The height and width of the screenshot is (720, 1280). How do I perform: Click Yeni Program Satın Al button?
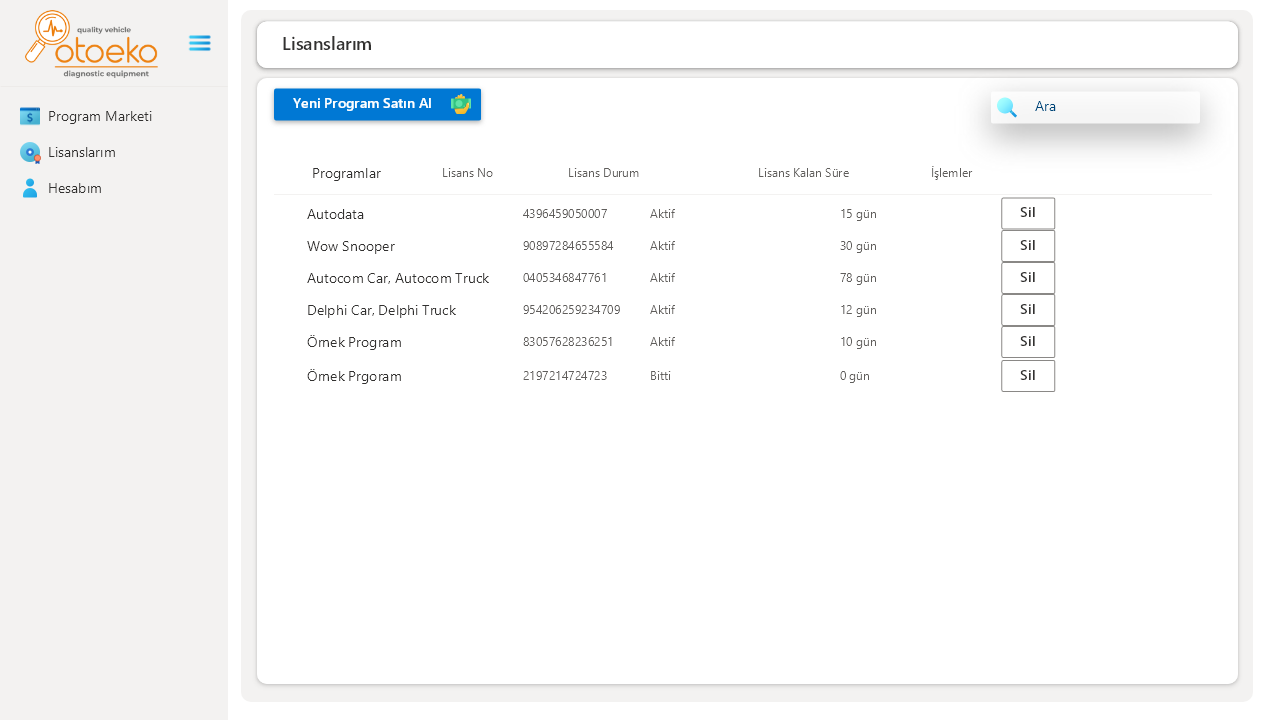(x=377, y=104)
